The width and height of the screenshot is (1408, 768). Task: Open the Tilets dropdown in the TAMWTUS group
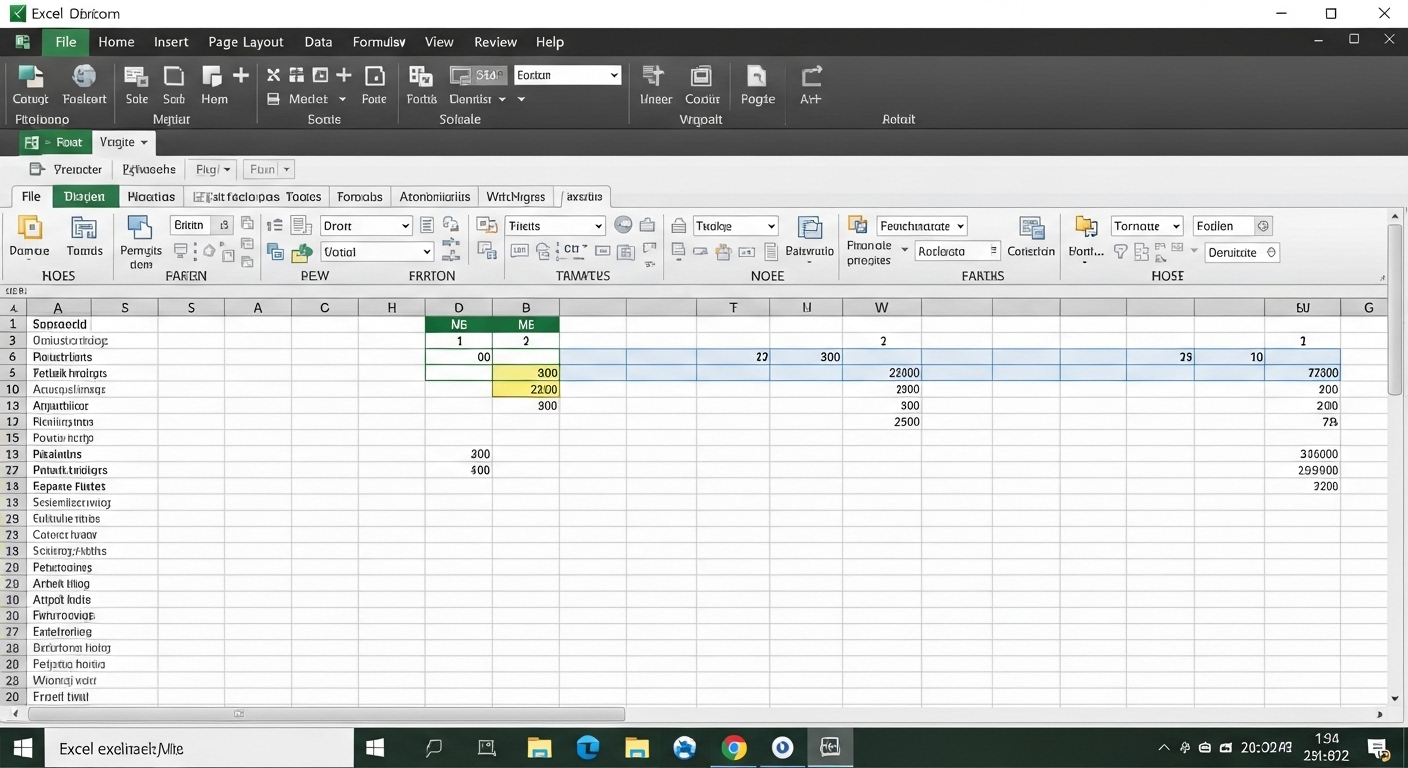point(554,225)
